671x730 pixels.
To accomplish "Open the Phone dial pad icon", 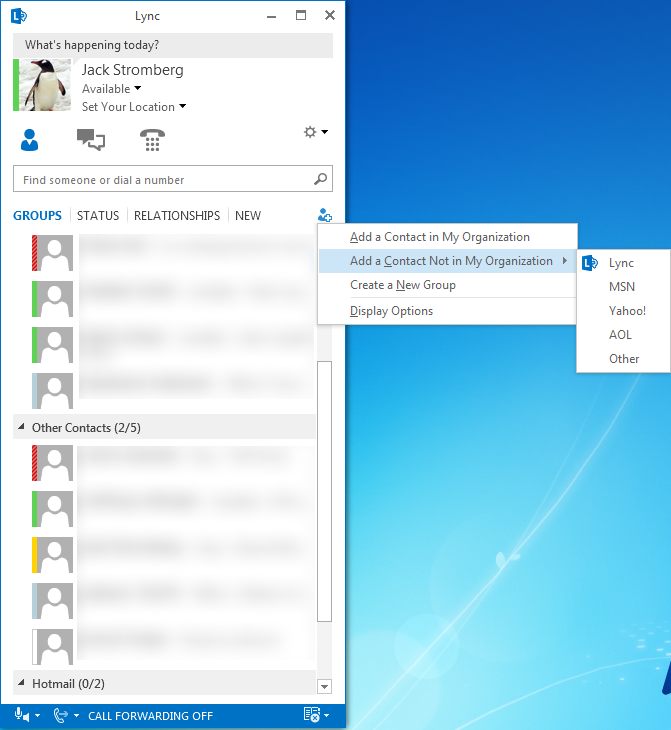I will 152,140.
